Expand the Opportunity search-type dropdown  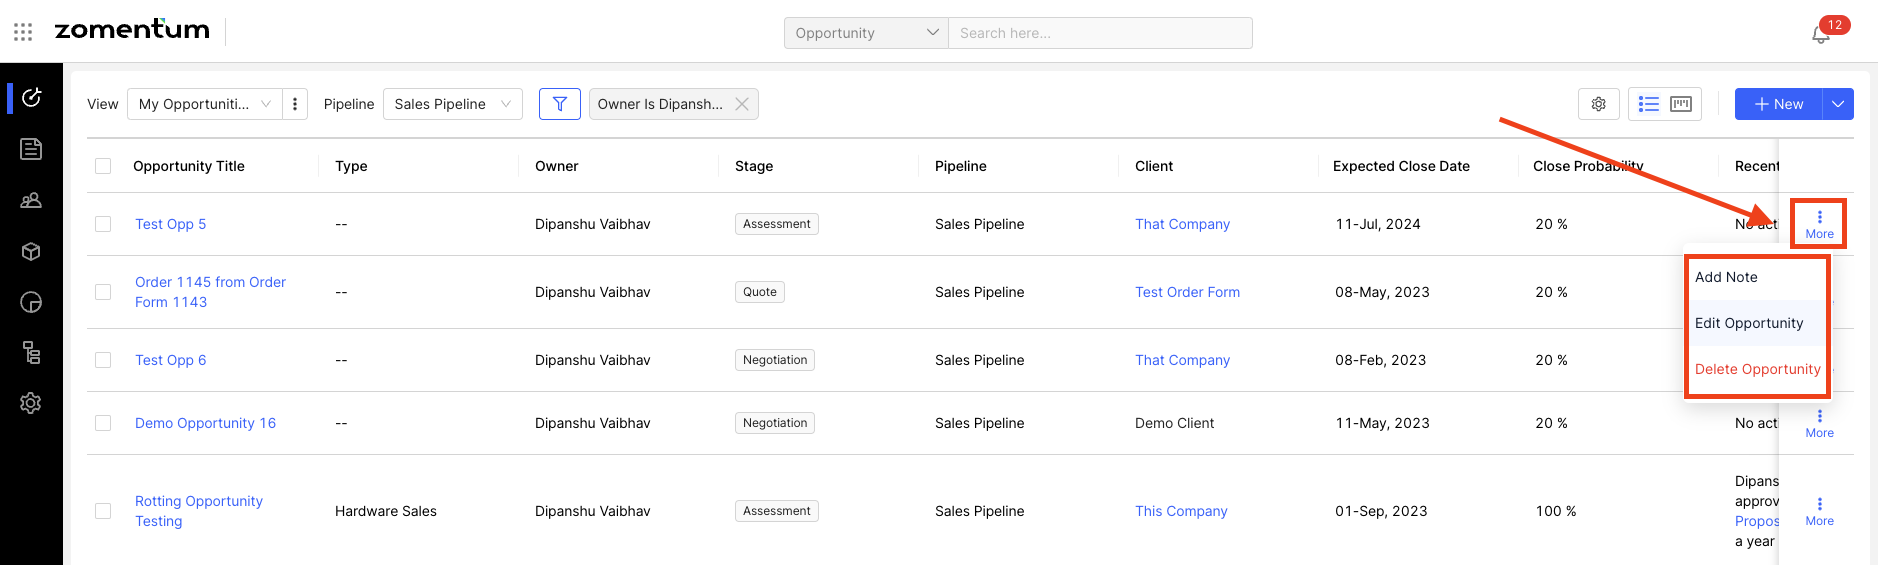click(866, 33)
